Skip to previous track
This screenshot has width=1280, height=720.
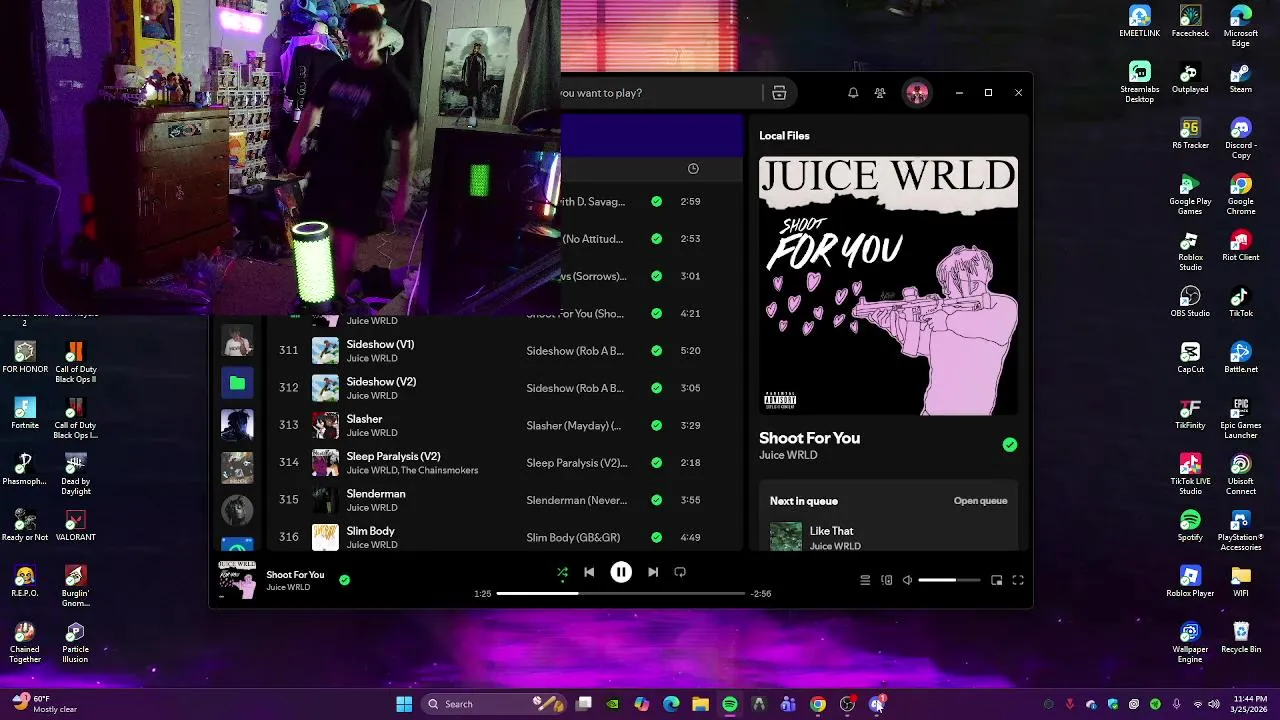(589, 572)
